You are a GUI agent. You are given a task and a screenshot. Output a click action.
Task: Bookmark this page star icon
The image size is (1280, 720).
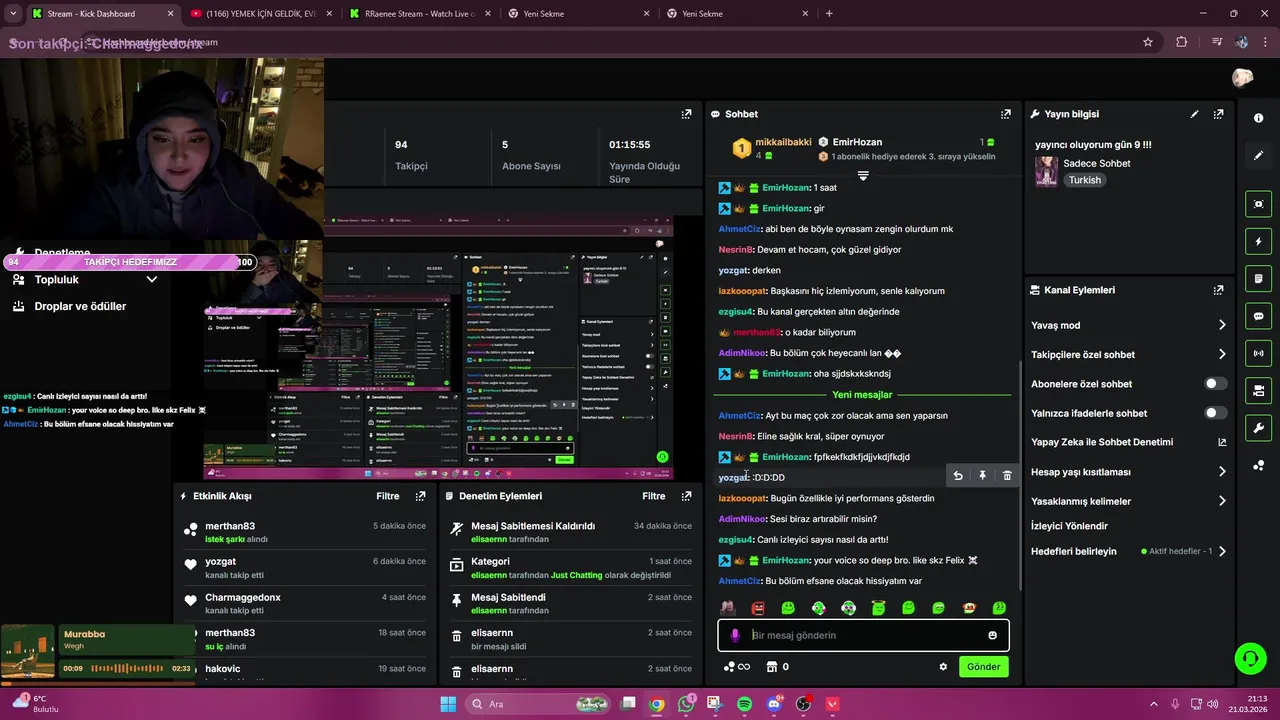1148,42
